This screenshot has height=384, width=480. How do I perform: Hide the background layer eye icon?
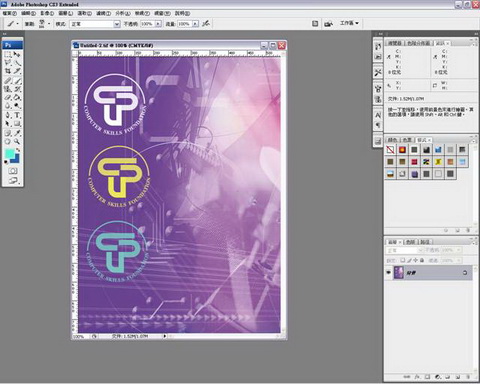pos(388,273)
